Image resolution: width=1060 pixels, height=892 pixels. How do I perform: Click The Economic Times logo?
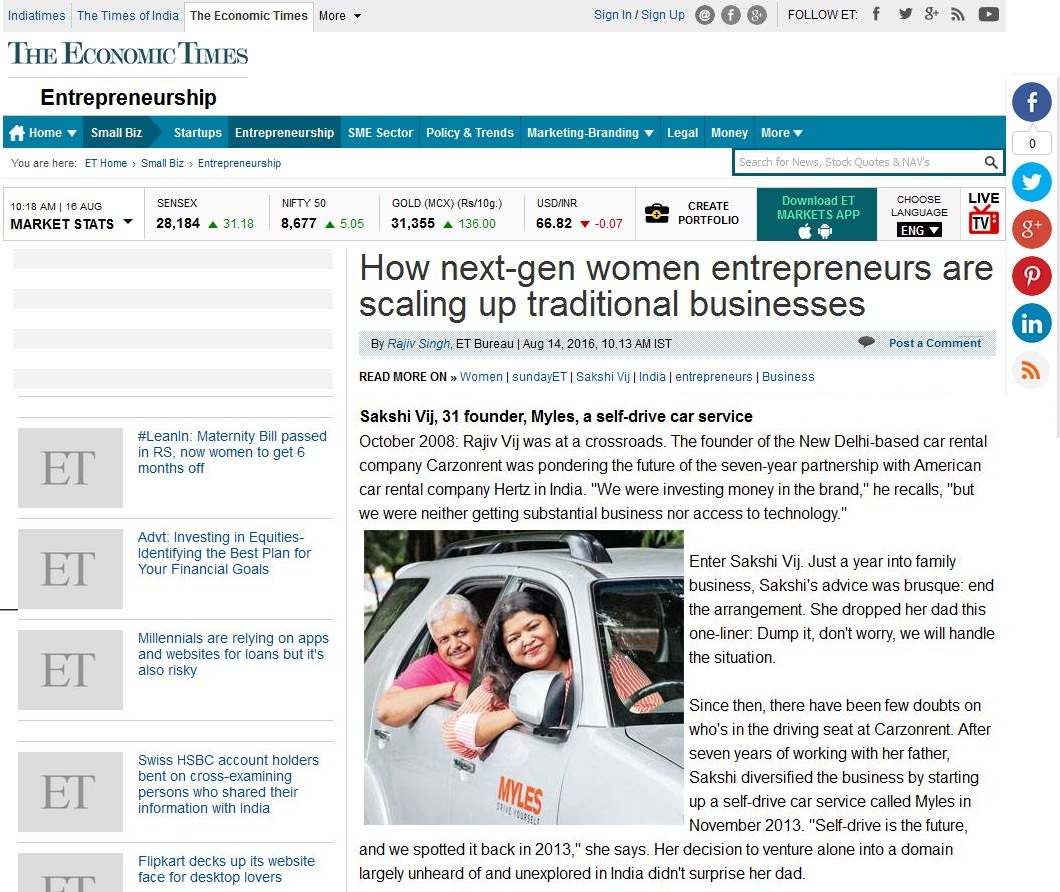coord(128,54)
